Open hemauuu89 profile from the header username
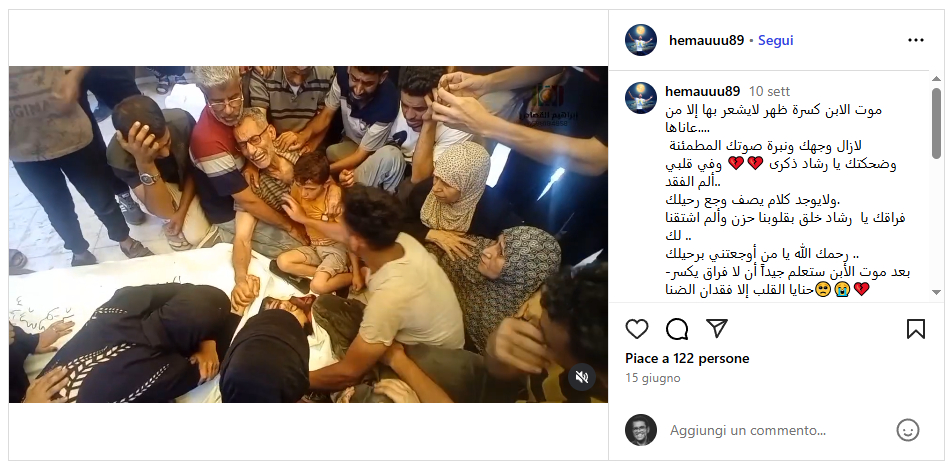Viewport: 948px width, 465px height. pos(706,41)
